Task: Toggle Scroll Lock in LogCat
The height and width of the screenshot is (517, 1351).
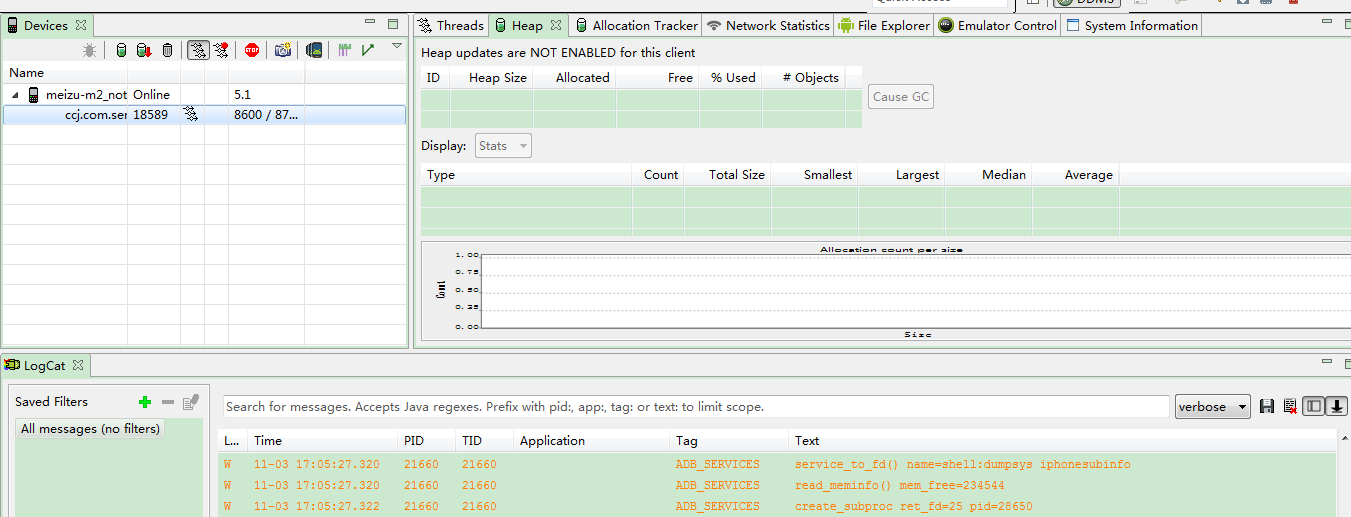Action: 1337,406
